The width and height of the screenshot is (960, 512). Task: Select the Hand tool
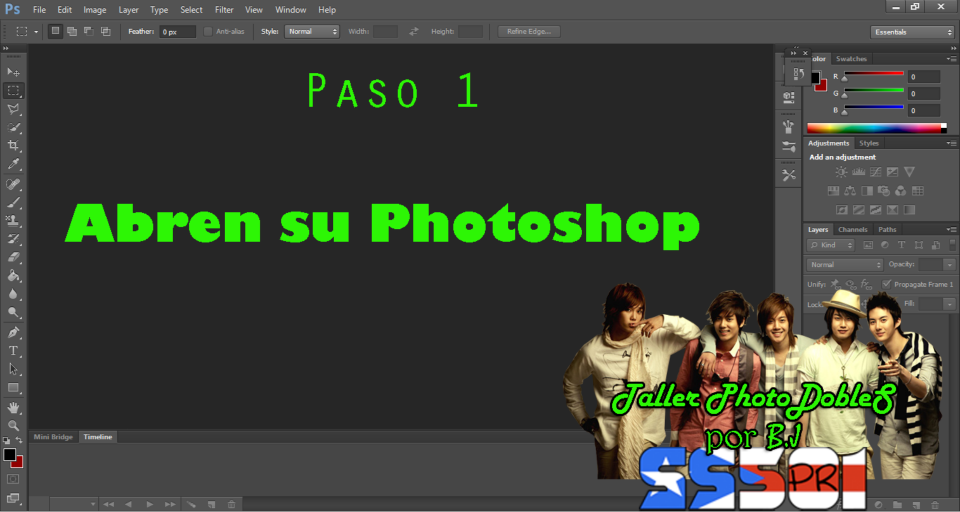pos(13,408)
